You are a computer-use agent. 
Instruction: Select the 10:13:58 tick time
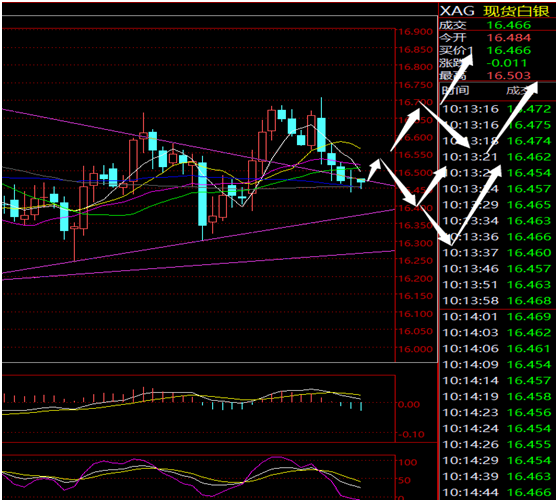tap(470, 301)
